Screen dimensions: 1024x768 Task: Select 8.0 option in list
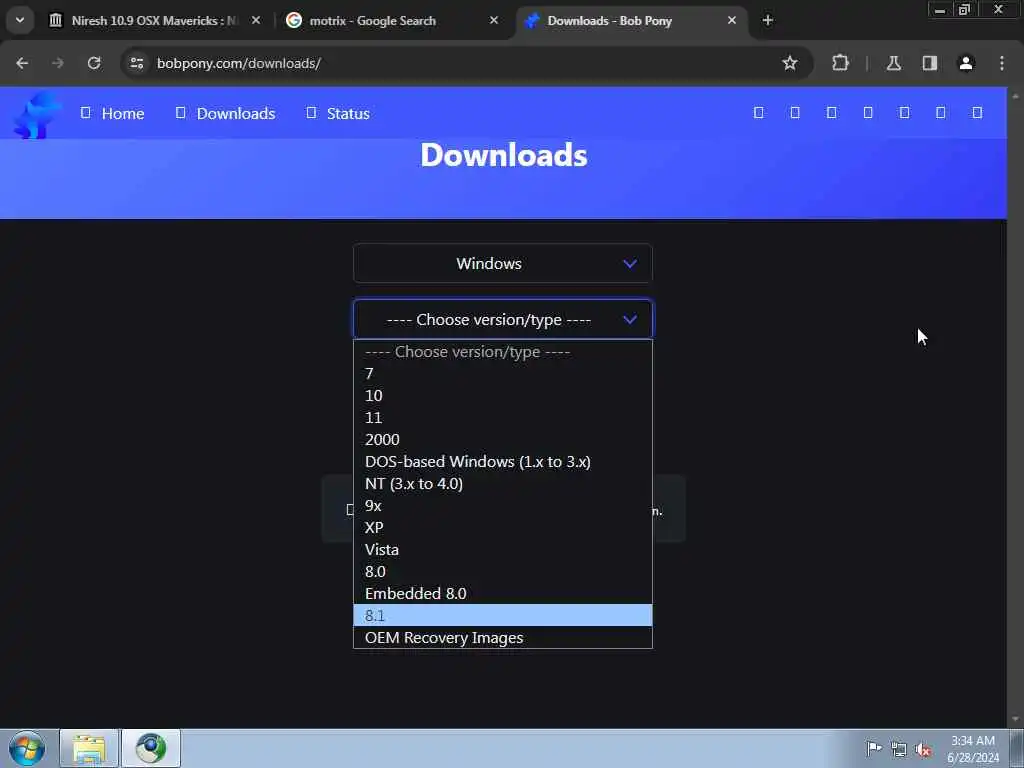tap(503, 571)
